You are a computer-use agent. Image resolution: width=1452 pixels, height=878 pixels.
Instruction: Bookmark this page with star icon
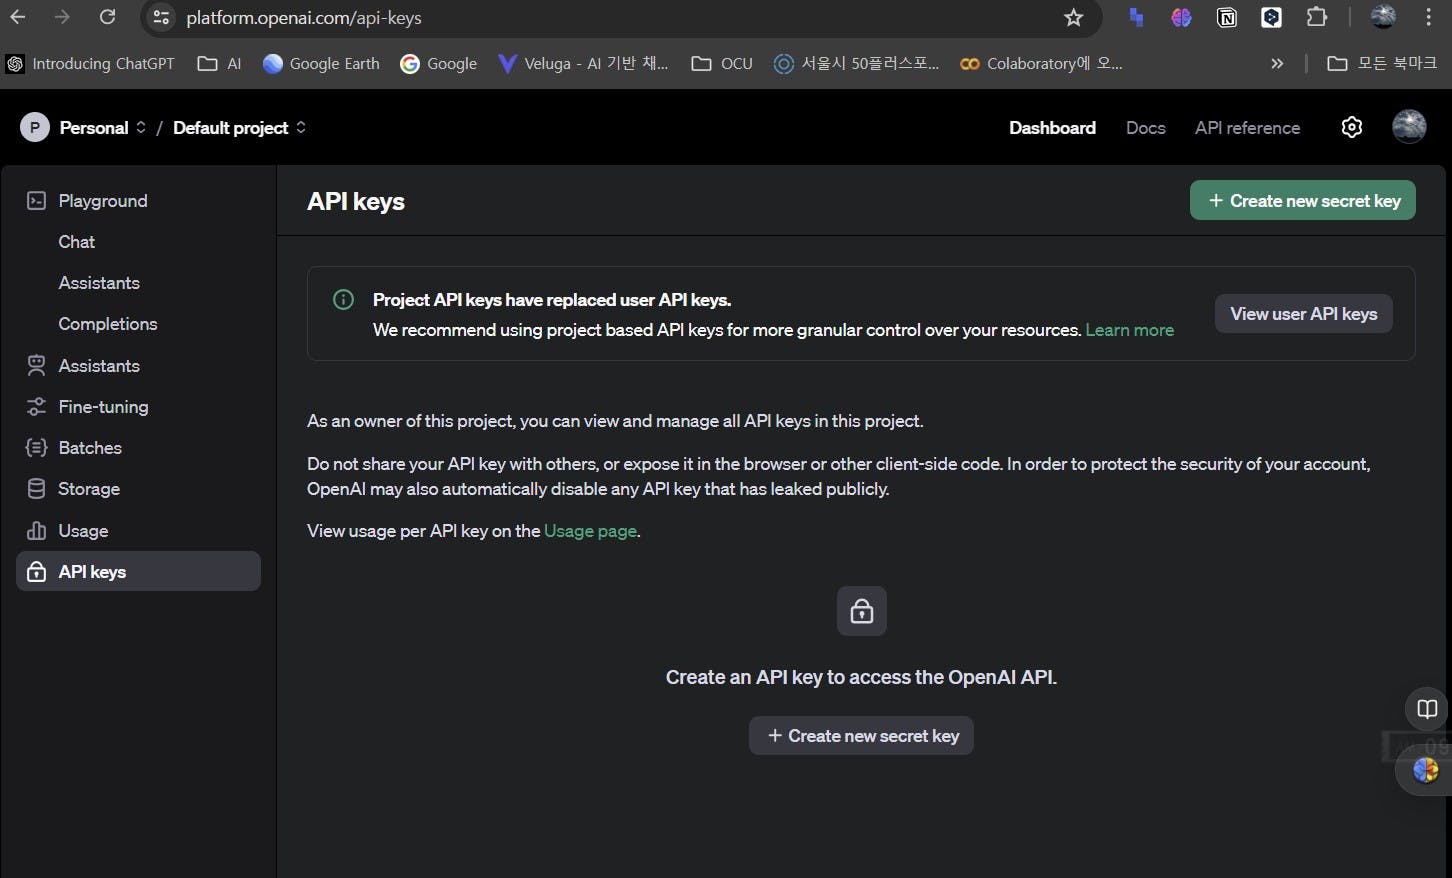1073,18
